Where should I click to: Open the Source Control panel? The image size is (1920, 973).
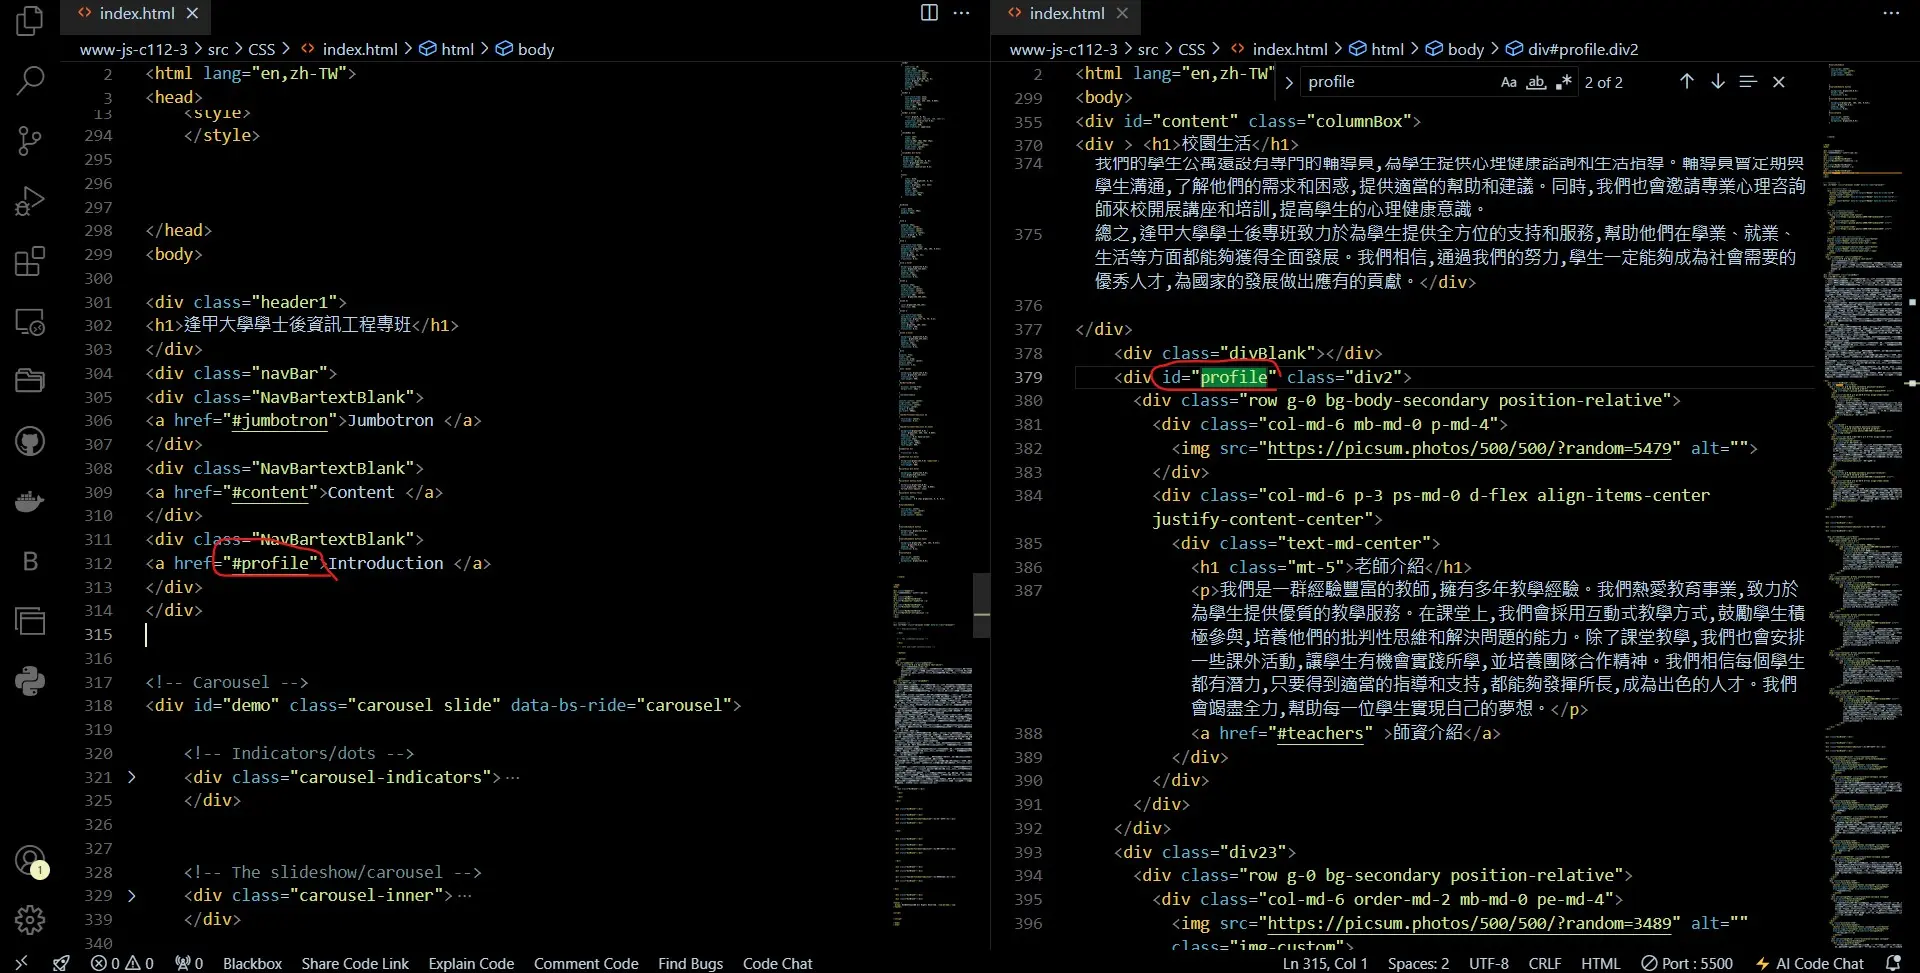tap(30, 140)
